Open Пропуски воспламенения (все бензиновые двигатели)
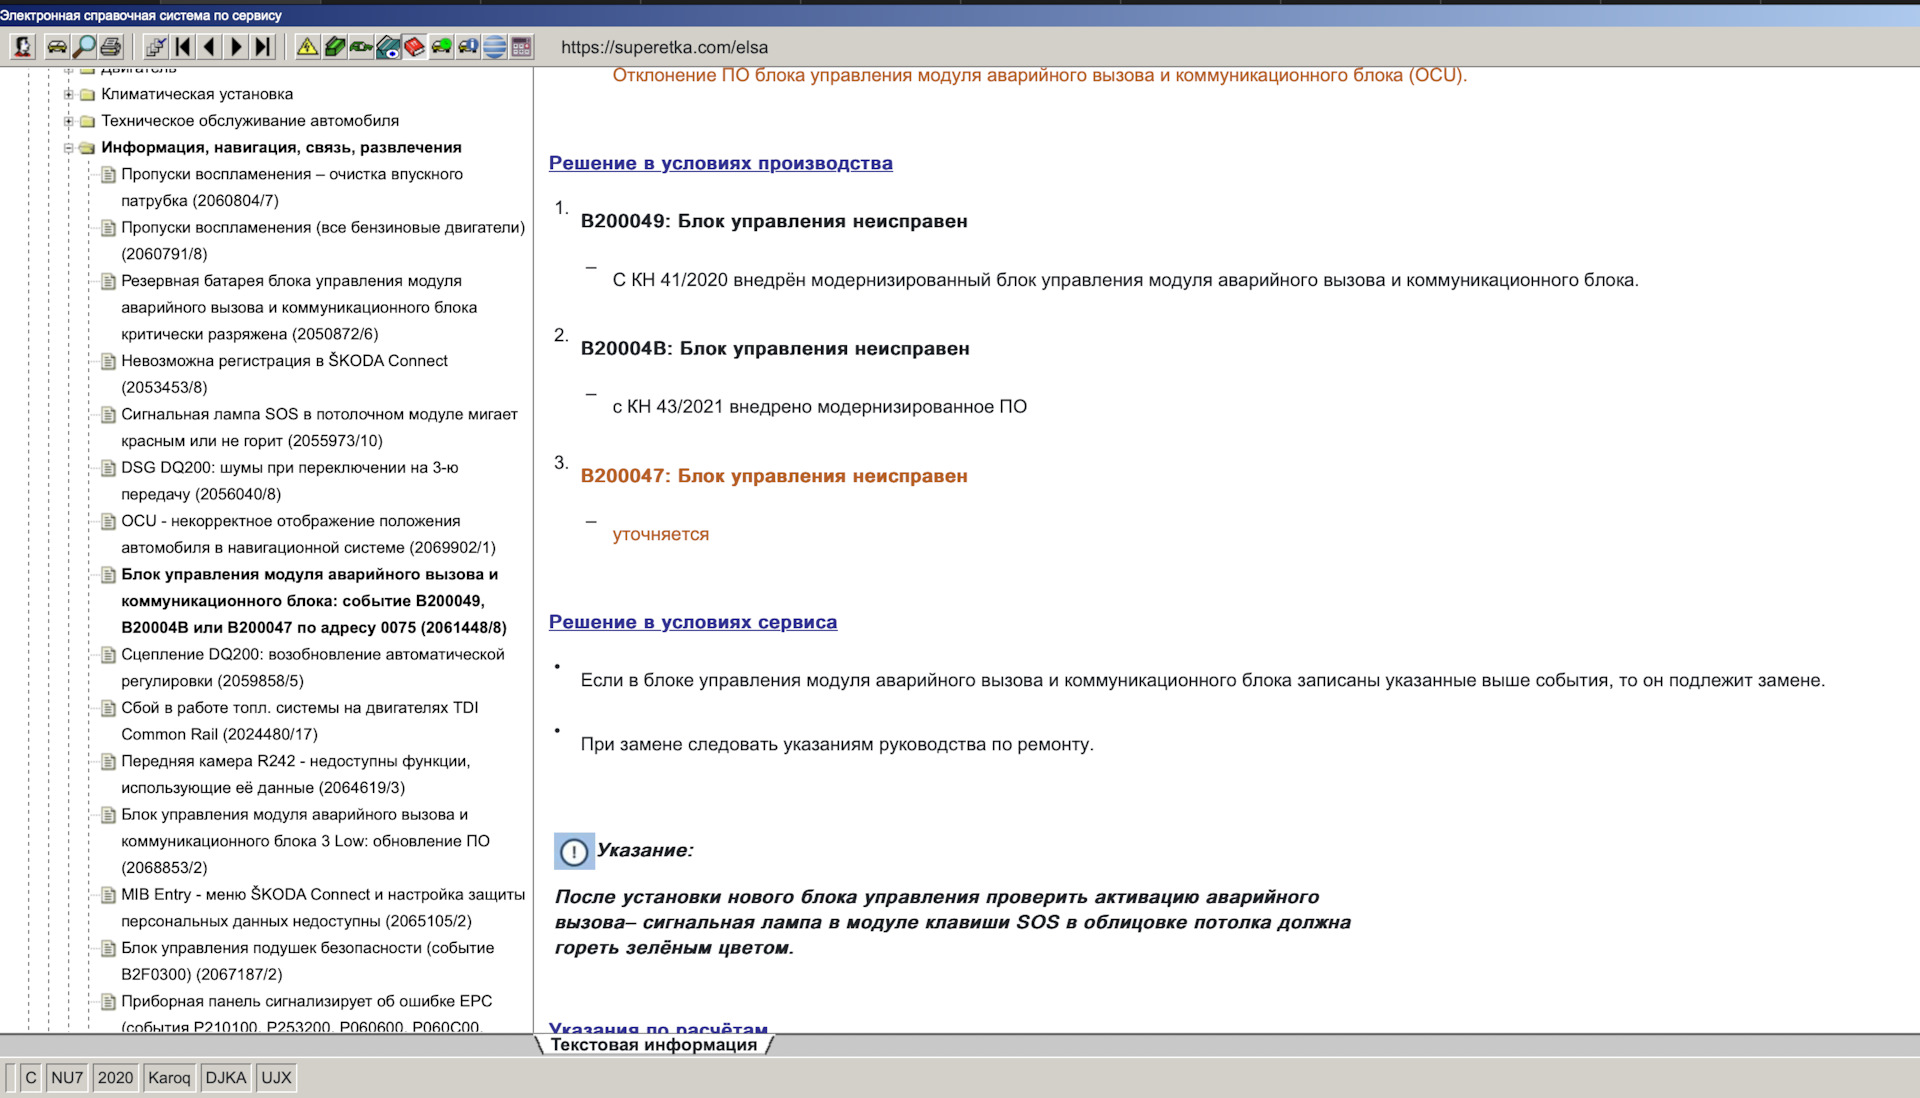The image size is (1920, 1098). pos(323,240)
